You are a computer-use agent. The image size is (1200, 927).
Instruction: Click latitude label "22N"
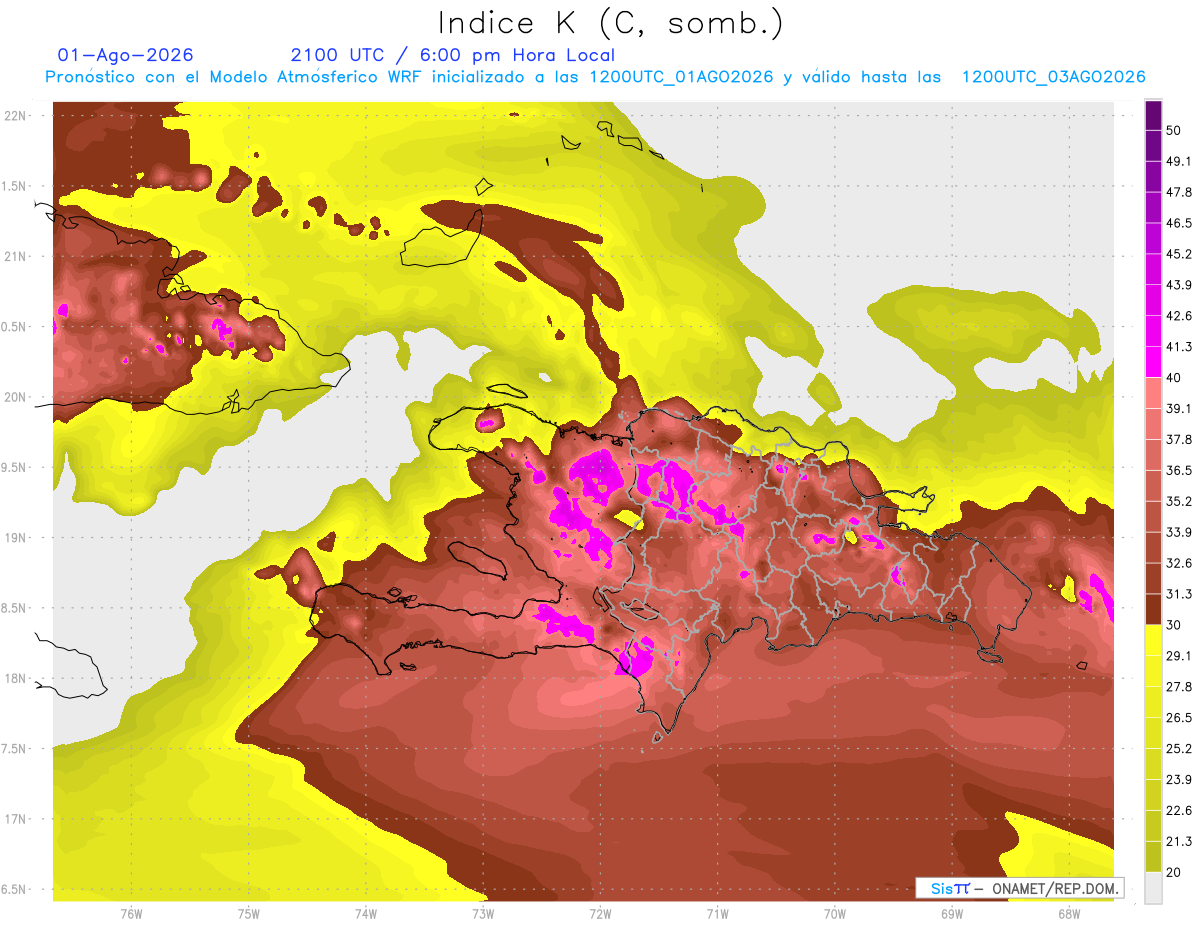pos(17,116)
